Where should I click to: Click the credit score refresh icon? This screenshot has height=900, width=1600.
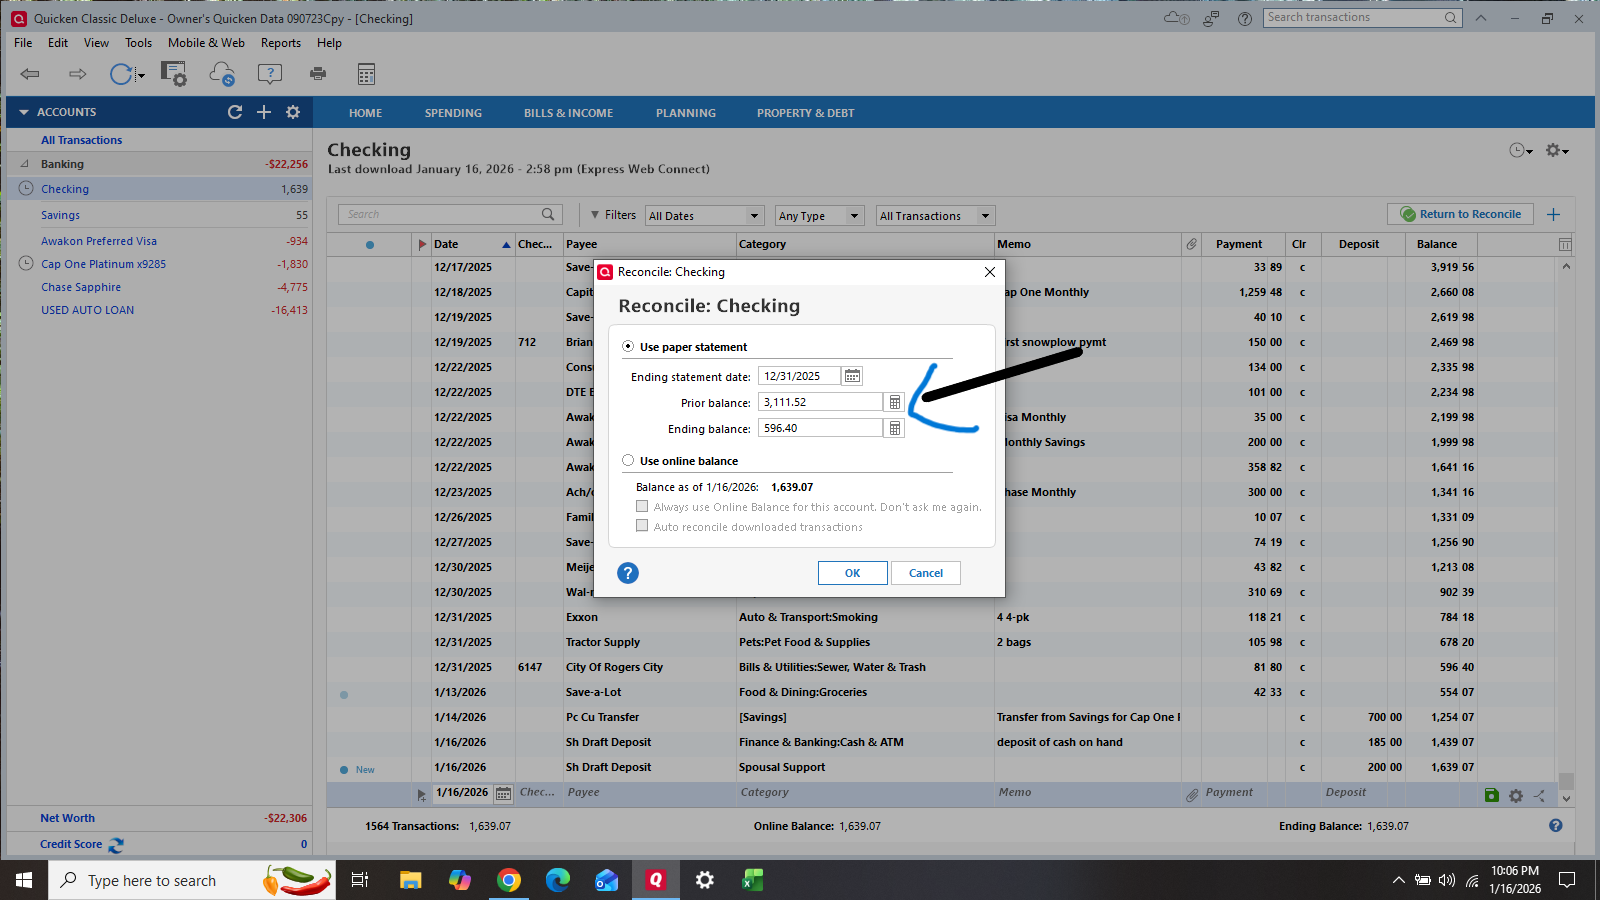pyautogui.click(x=116, y=845)
